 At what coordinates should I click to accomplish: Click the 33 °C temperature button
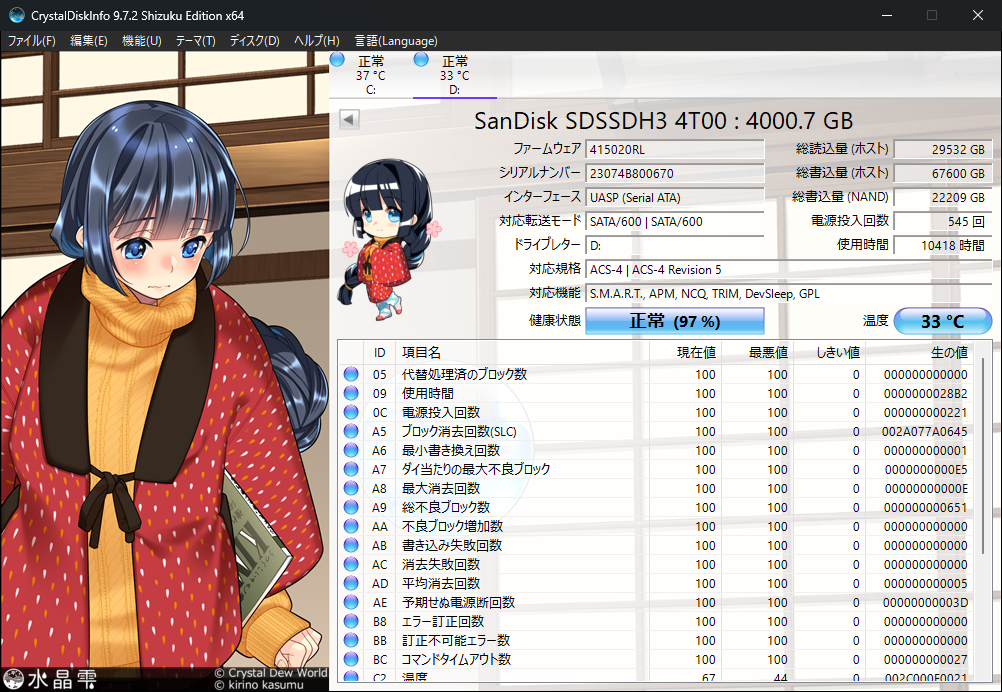(x=942, y=321)
